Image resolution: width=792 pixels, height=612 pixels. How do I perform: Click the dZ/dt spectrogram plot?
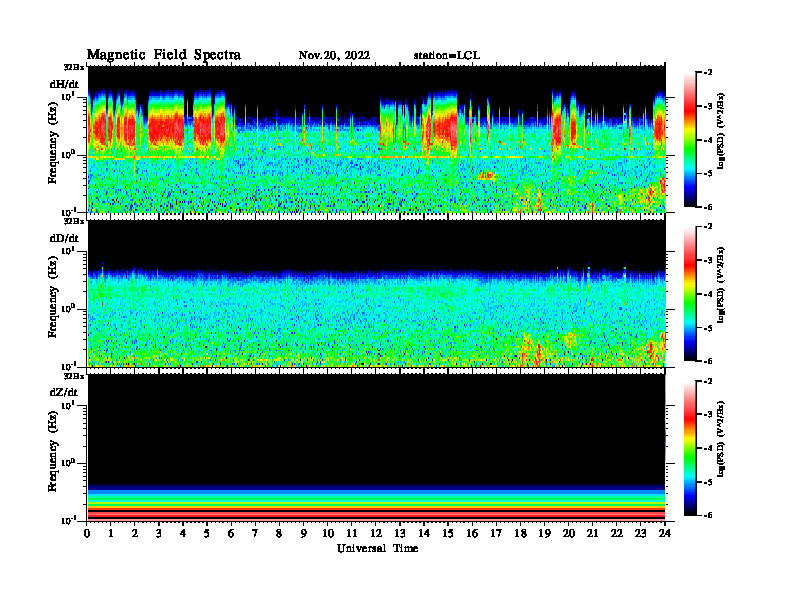click(376, 447)
